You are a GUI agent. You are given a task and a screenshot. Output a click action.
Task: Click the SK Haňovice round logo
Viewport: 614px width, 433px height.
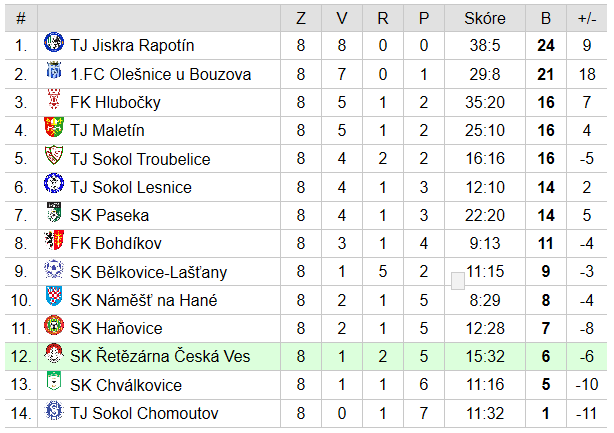(x=54, y=325)
